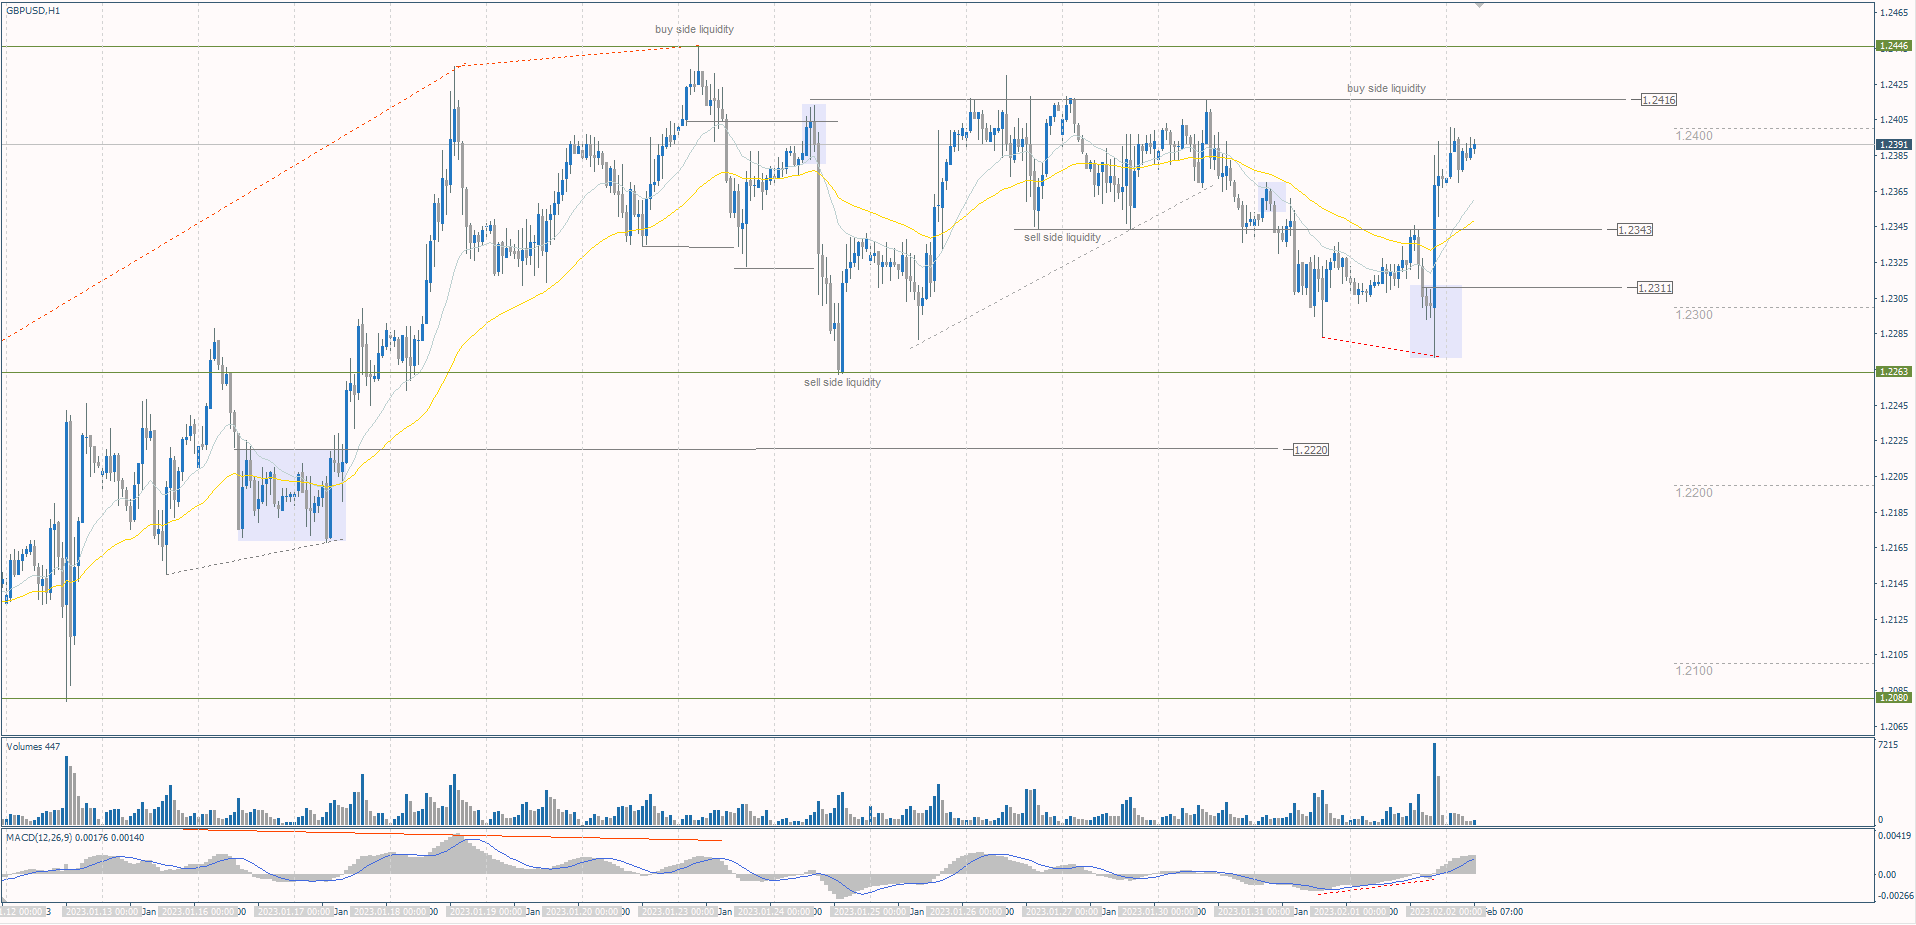
Task: Click the GBPUSD,H1 chart title label
Action: 33,11
